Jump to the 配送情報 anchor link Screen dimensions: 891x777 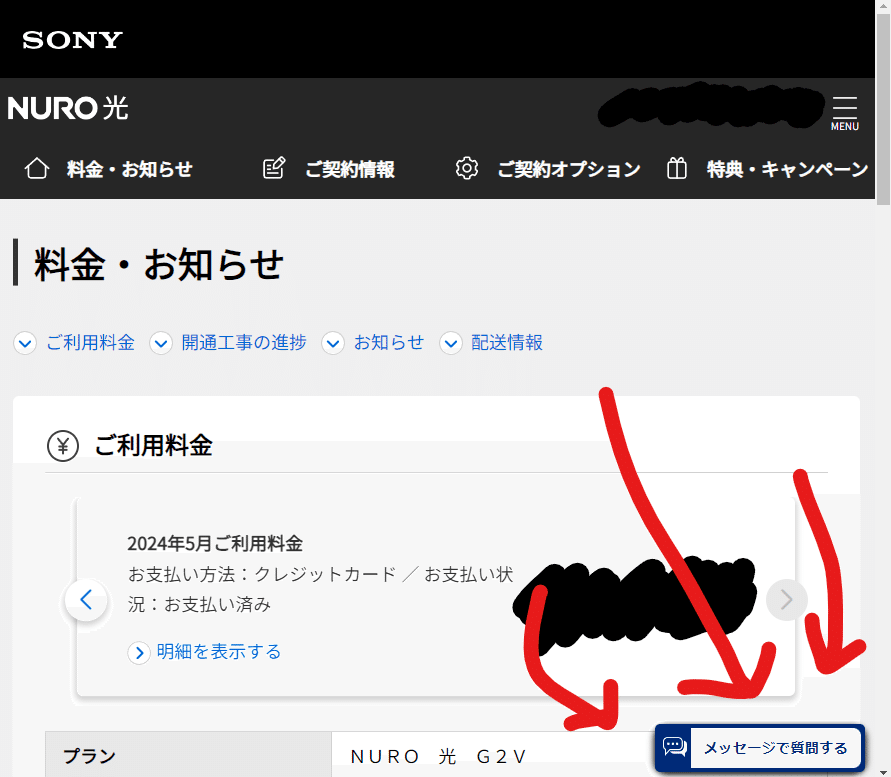[x=507, y=343]
